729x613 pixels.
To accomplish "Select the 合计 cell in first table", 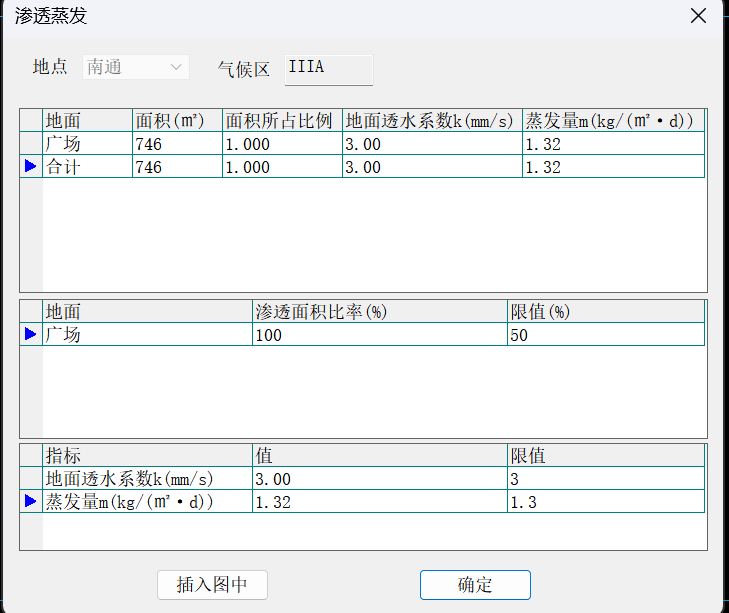I will click(87, 167).
